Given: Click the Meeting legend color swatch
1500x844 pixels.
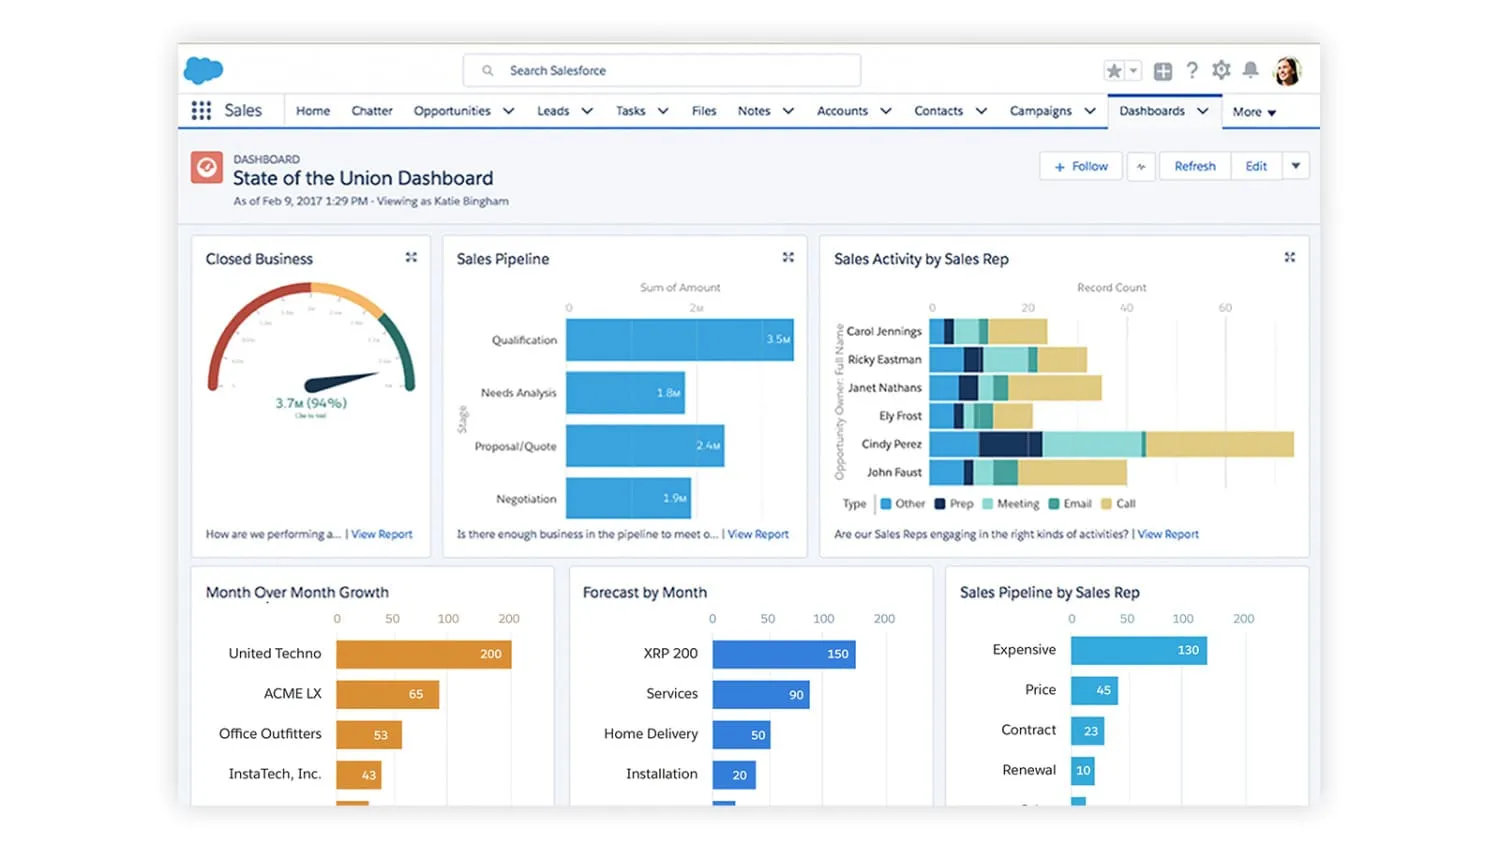Looking at the screenshot, I should tap(987, 504).
